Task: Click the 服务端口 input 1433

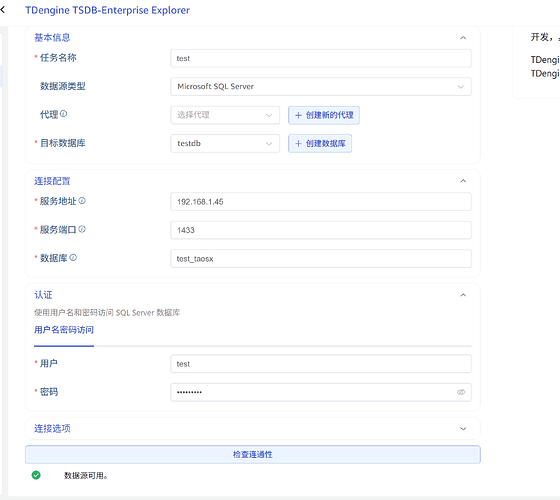Action: [x=321, y=230]
